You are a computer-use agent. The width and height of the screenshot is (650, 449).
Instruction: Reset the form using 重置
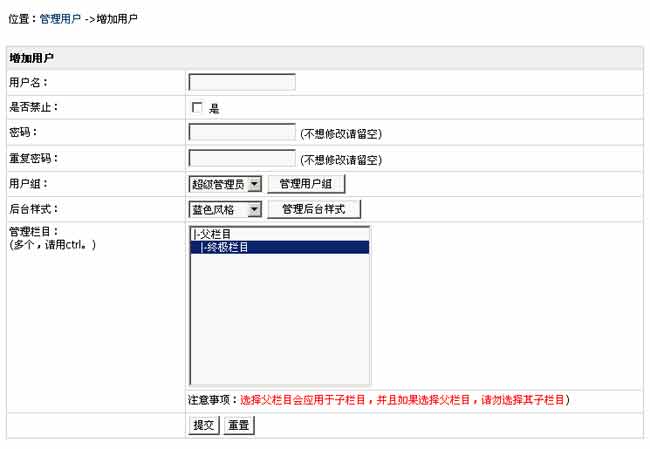point(238,425)
